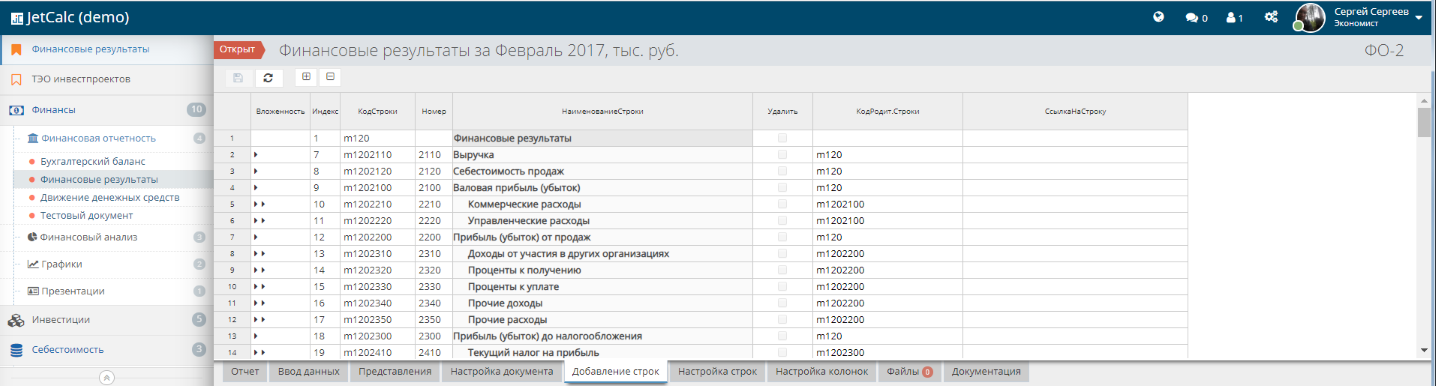Open the Себестоимость sidebar section
The image size is (1436, 386).
point(107,350)
